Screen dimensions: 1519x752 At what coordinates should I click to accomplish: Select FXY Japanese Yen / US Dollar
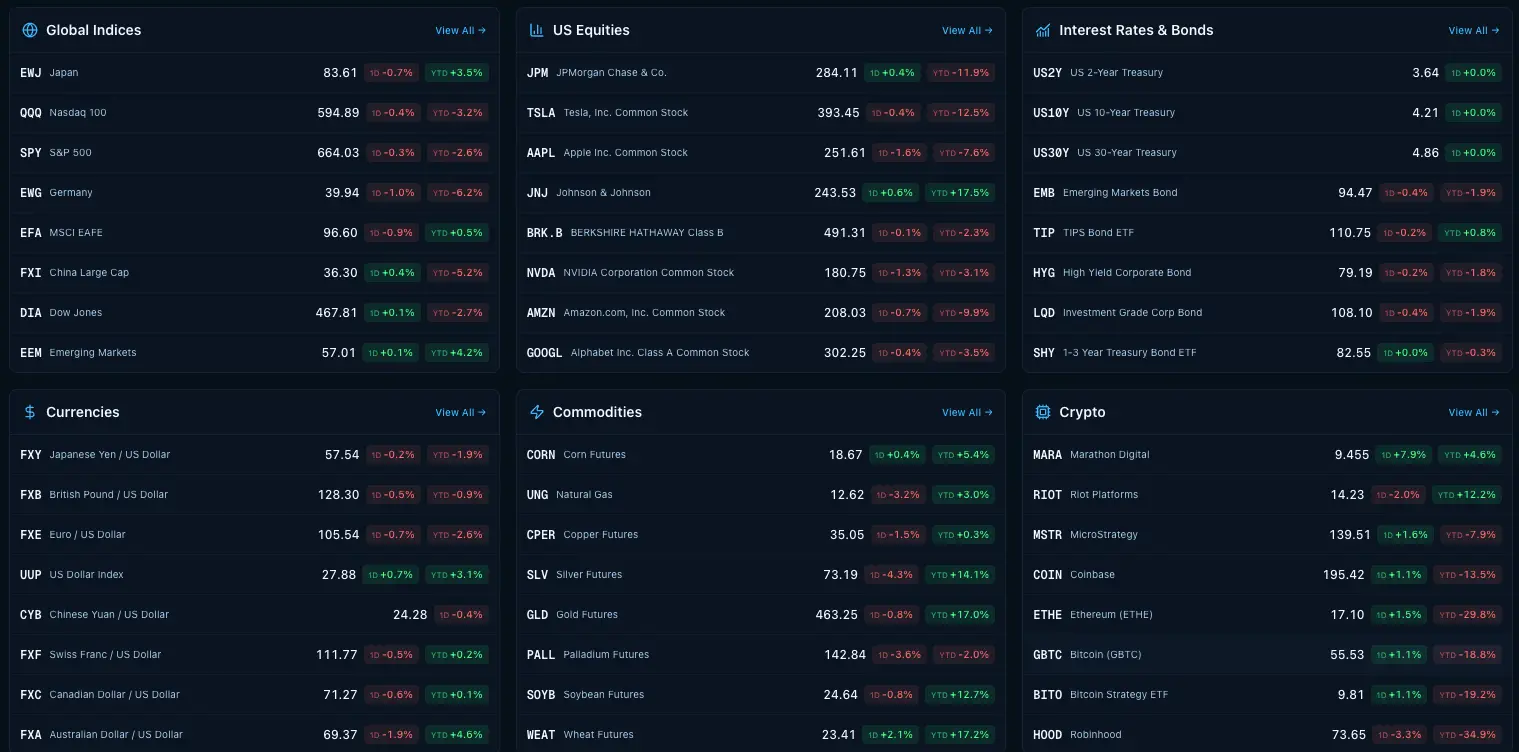pyautogui.click(x=254, y=455)
